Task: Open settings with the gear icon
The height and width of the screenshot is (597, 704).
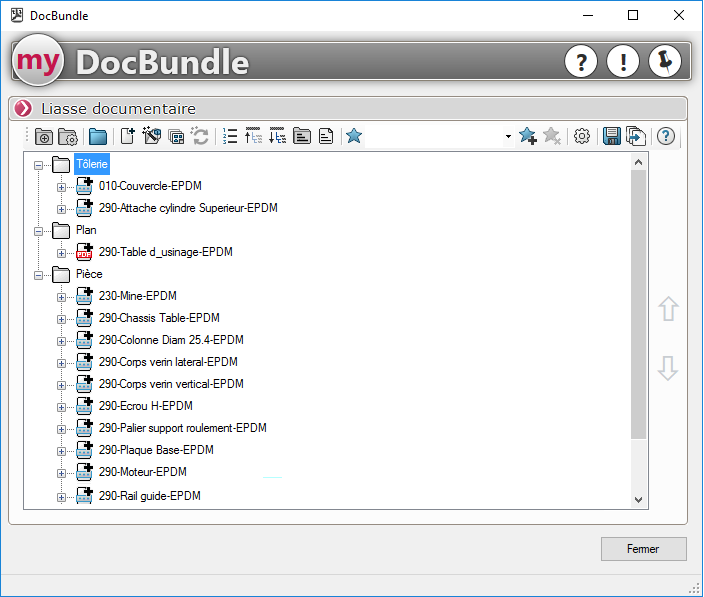Action: pos(582,137)
